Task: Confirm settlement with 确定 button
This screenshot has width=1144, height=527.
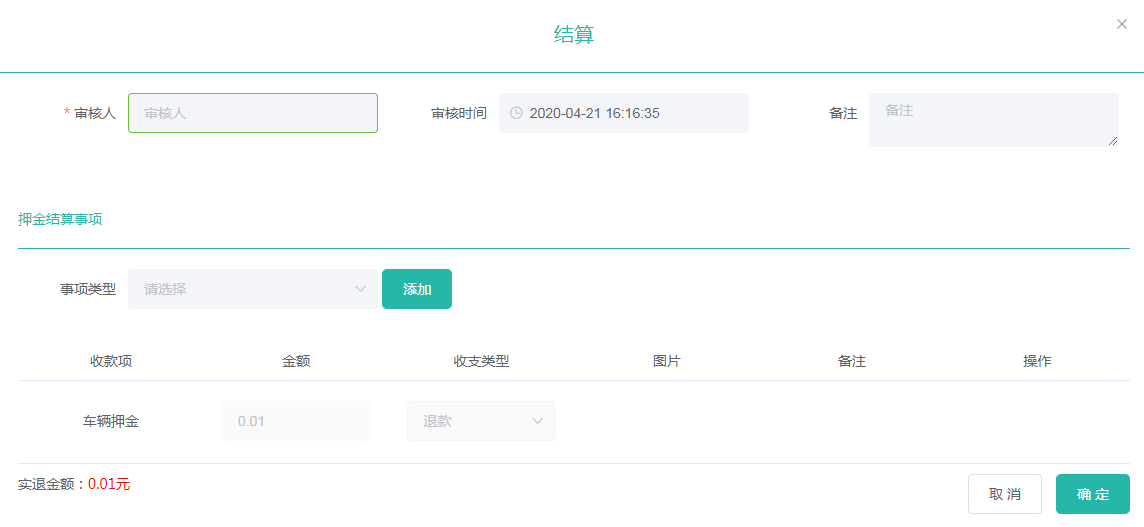Action: pyautogui.click(x=1093, y=494)
